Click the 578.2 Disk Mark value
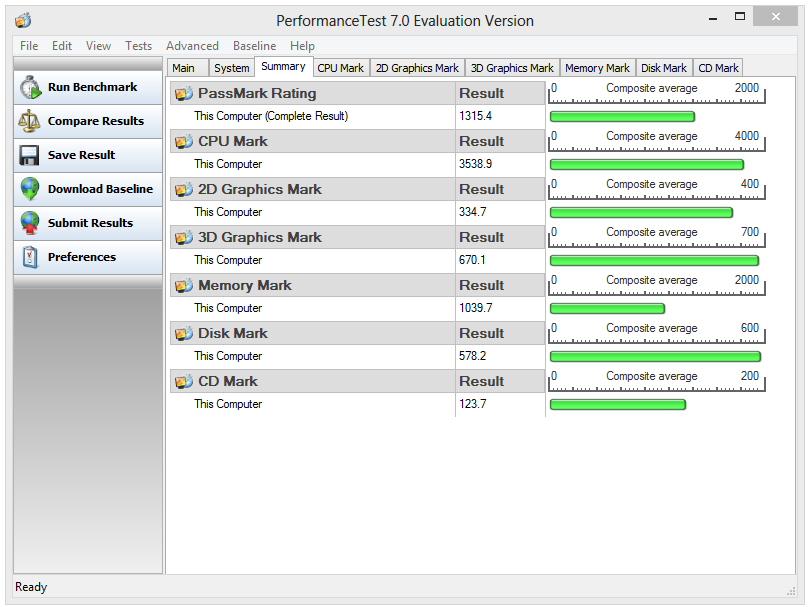 tap(473, 356)
